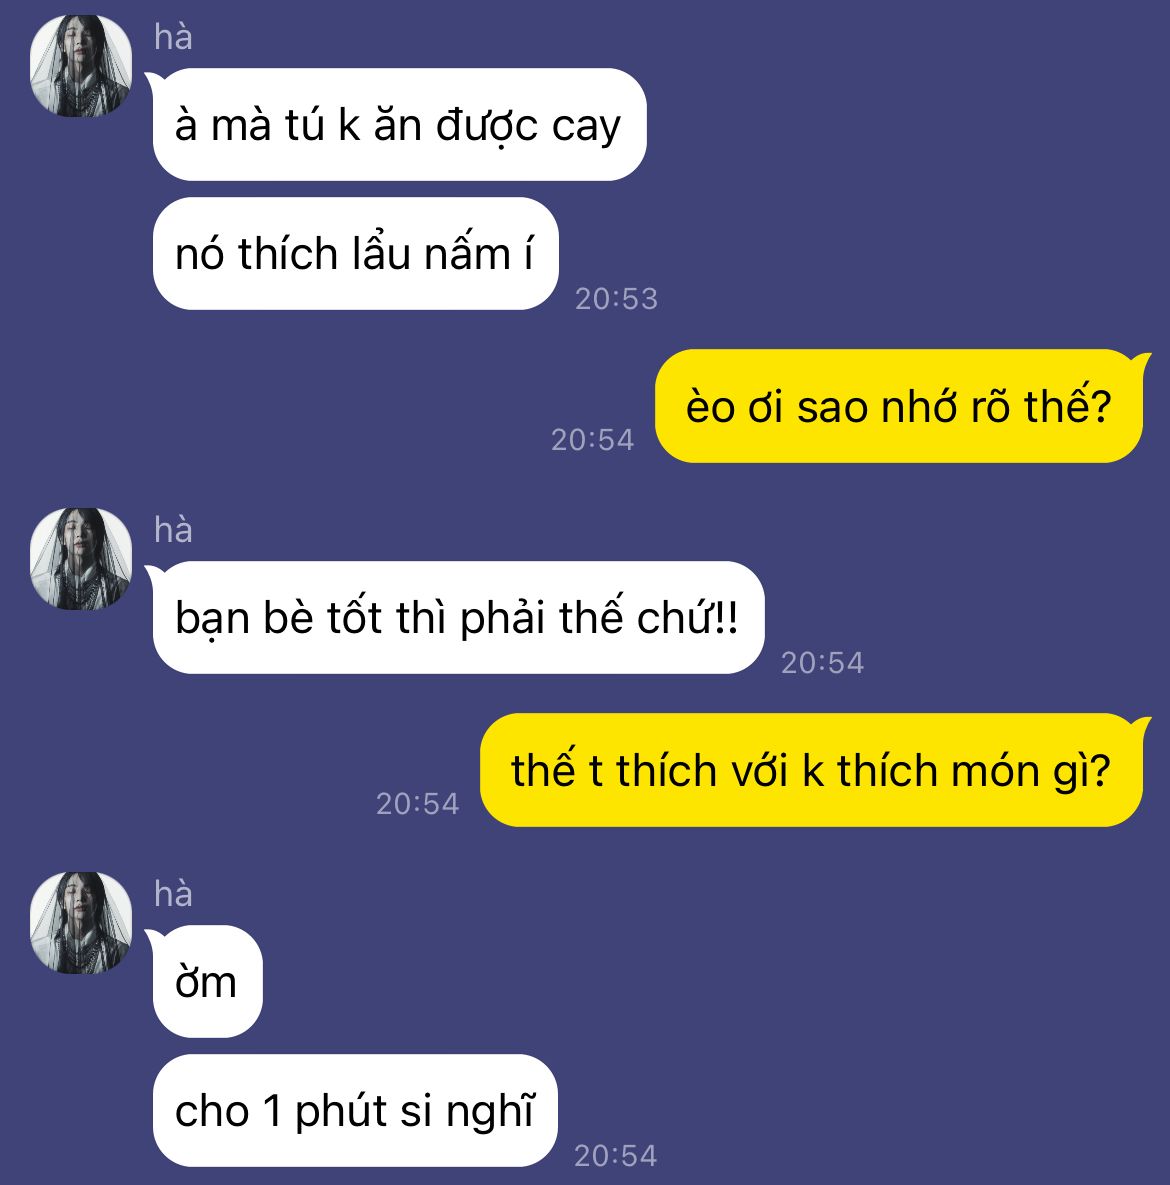Click sender name 'hà' above 'ờm' message
The height and width of the screenshot is (1185, 1170).
click(173, 894)
